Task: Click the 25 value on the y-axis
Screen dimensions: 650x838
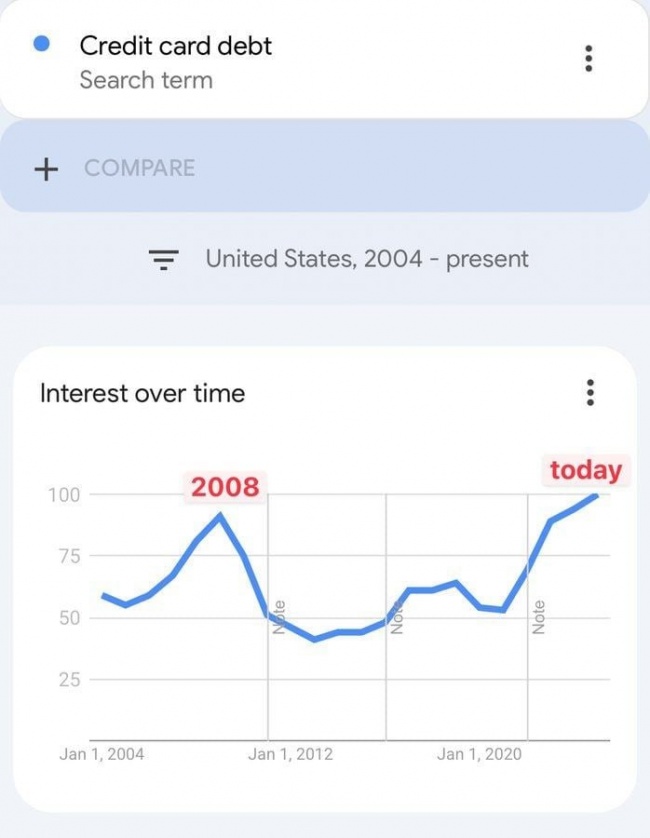Action: coord(67,680)
